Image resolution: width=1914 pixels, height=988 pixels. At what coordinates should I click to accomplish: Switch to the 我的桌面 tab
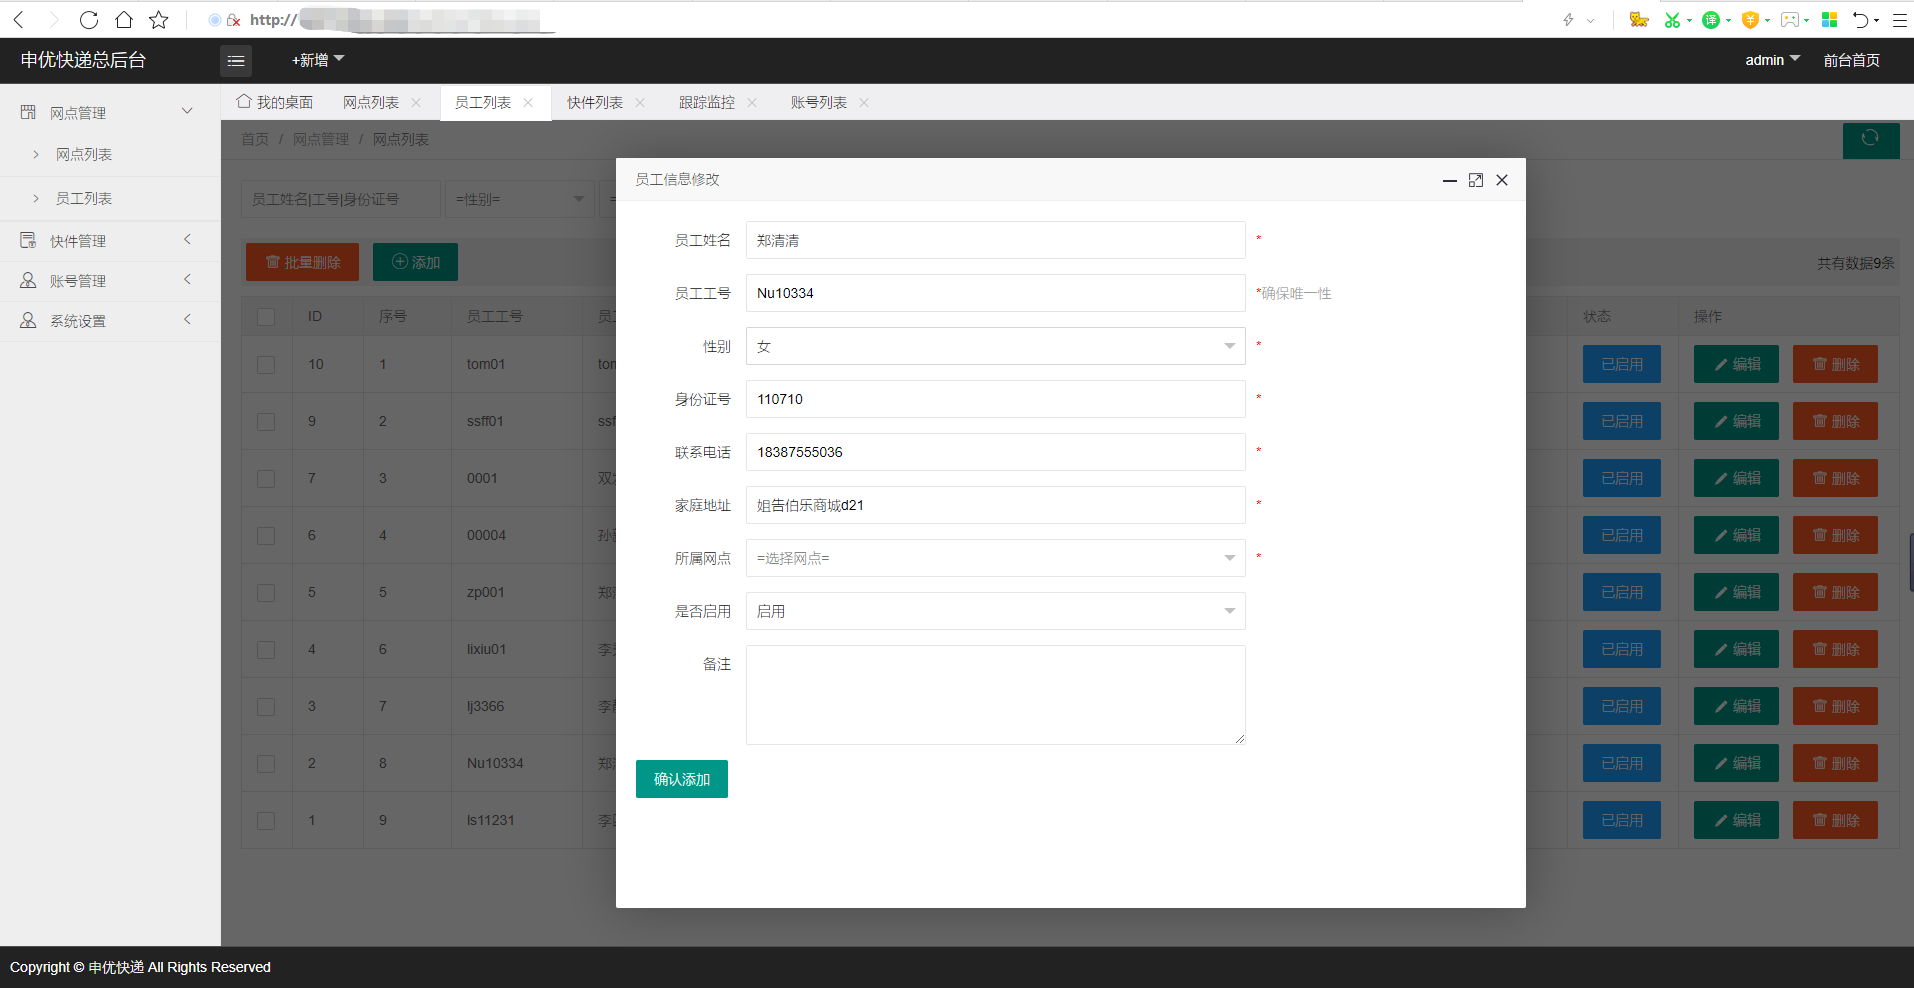[x=275, y=102]
